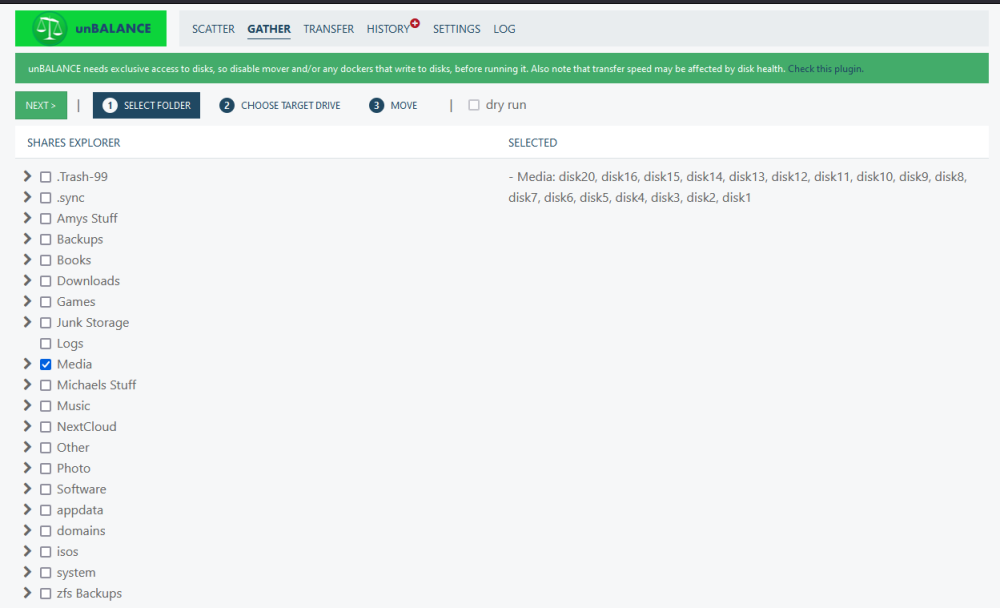
Task: Expand the Downloads folder chevron
Action: point(27,280)
